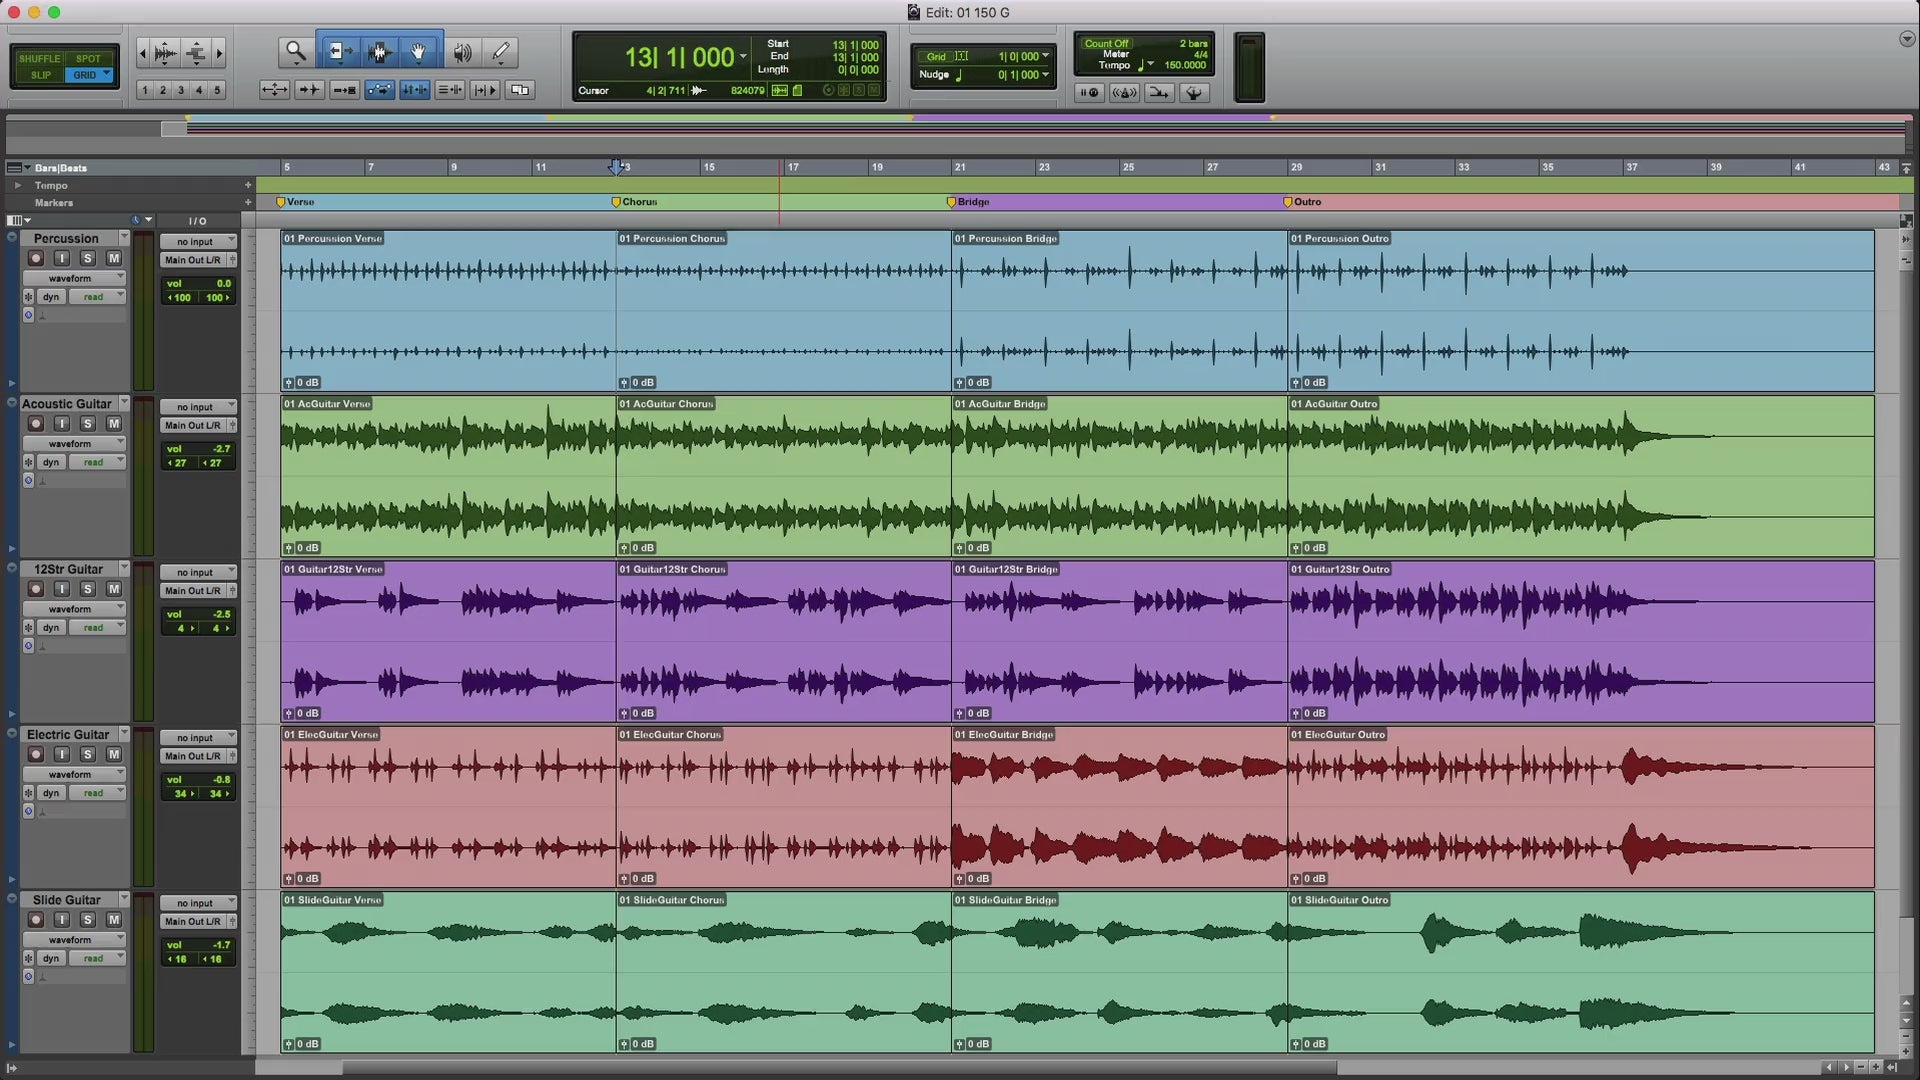The image size is (1920, 1080).
Task: Switch to Slip edit mode
Action: (40, 75)
